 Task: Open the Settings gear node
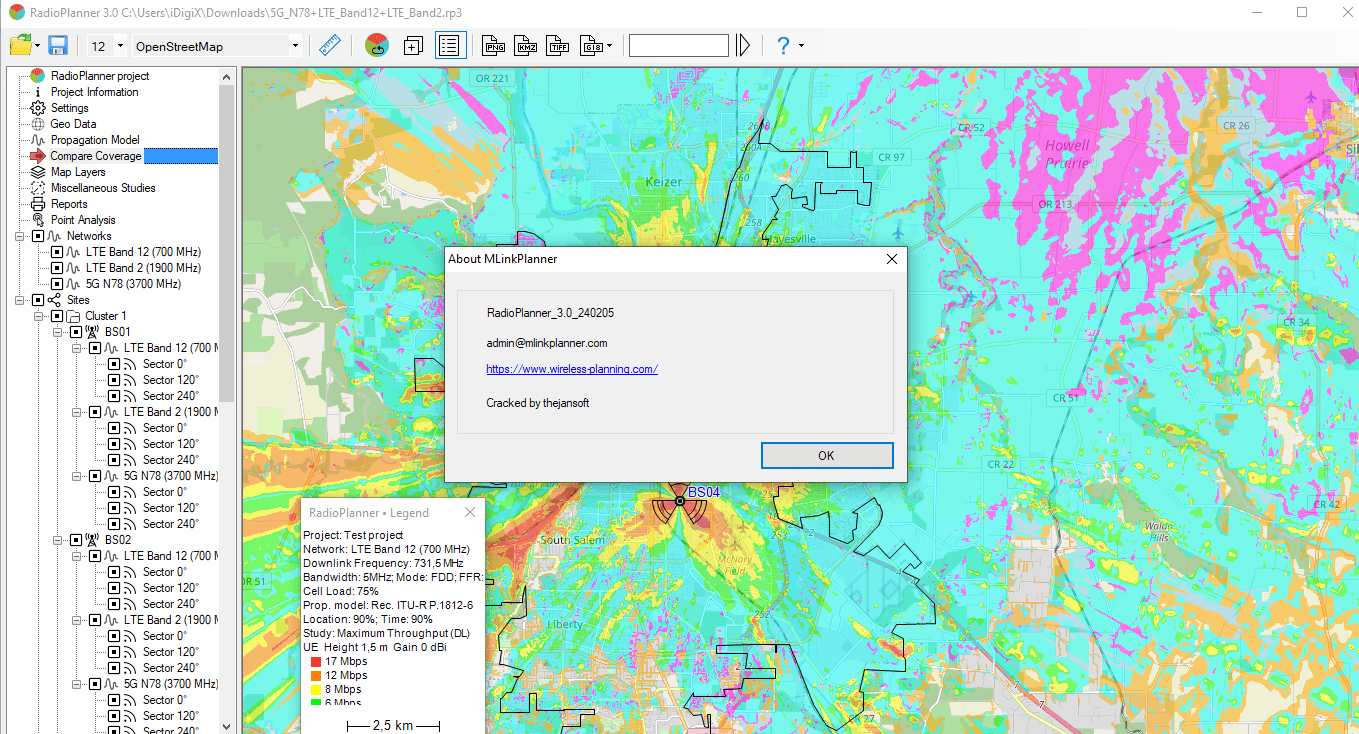[69, 108]
